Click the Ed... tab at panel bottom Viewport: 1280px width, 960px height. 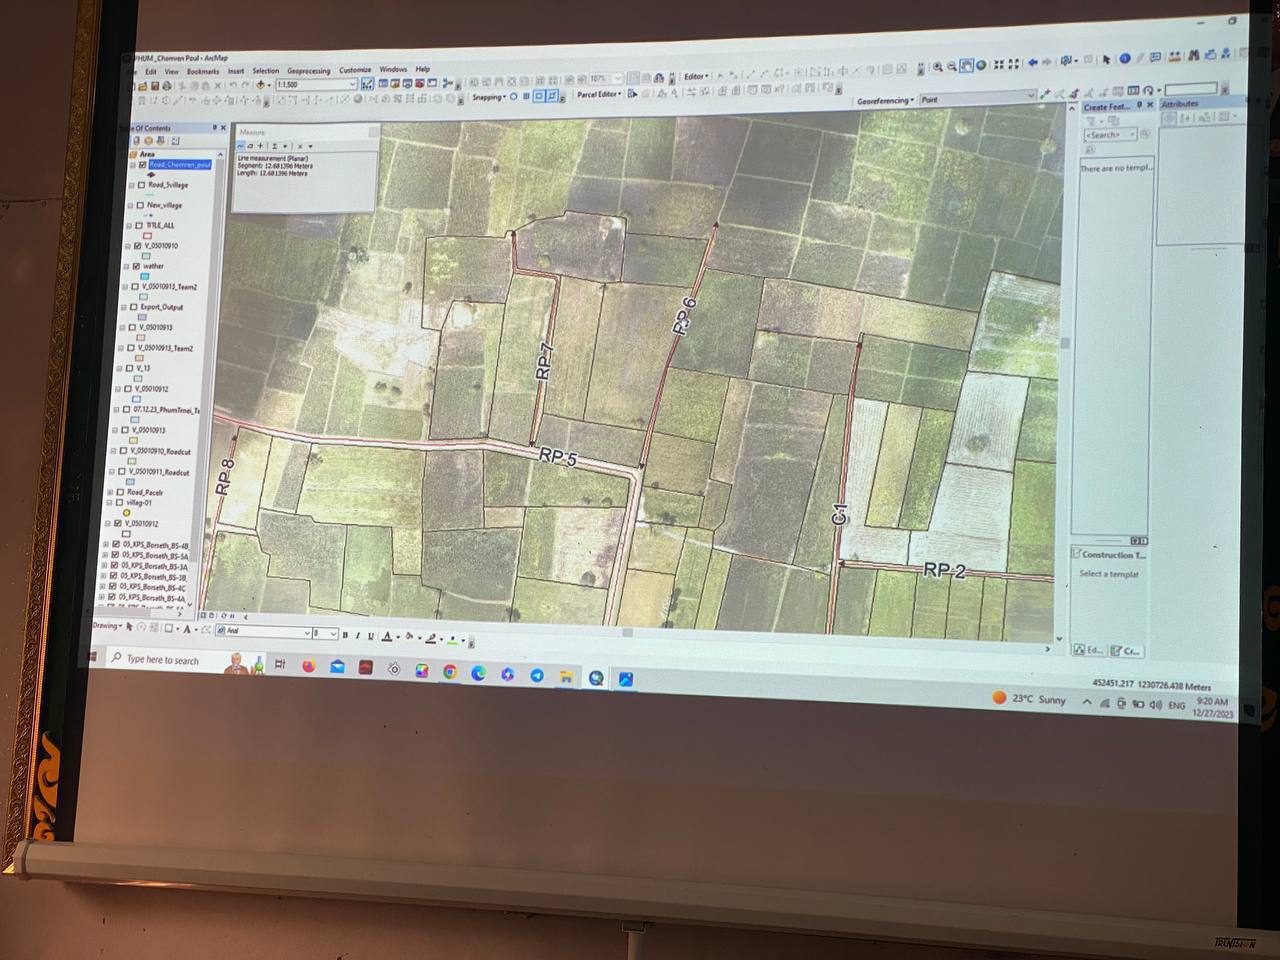click(1089, 650)
